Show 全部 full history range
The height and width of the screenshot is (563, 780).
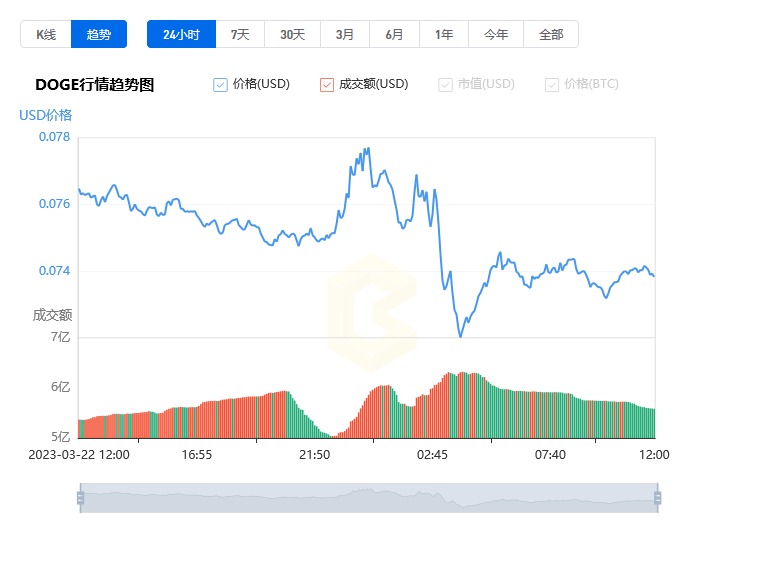pos(551,34)
